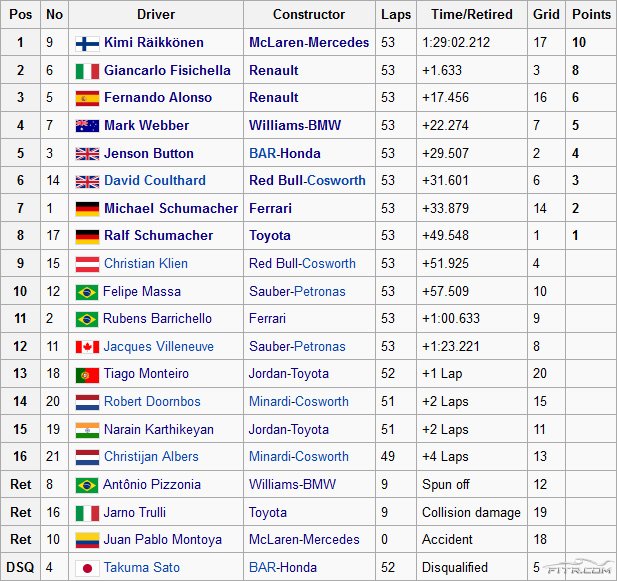Image resolution: width=617 pixels, height=581 pixels.
Task: Click the Points column header
Action: (591, 15)
